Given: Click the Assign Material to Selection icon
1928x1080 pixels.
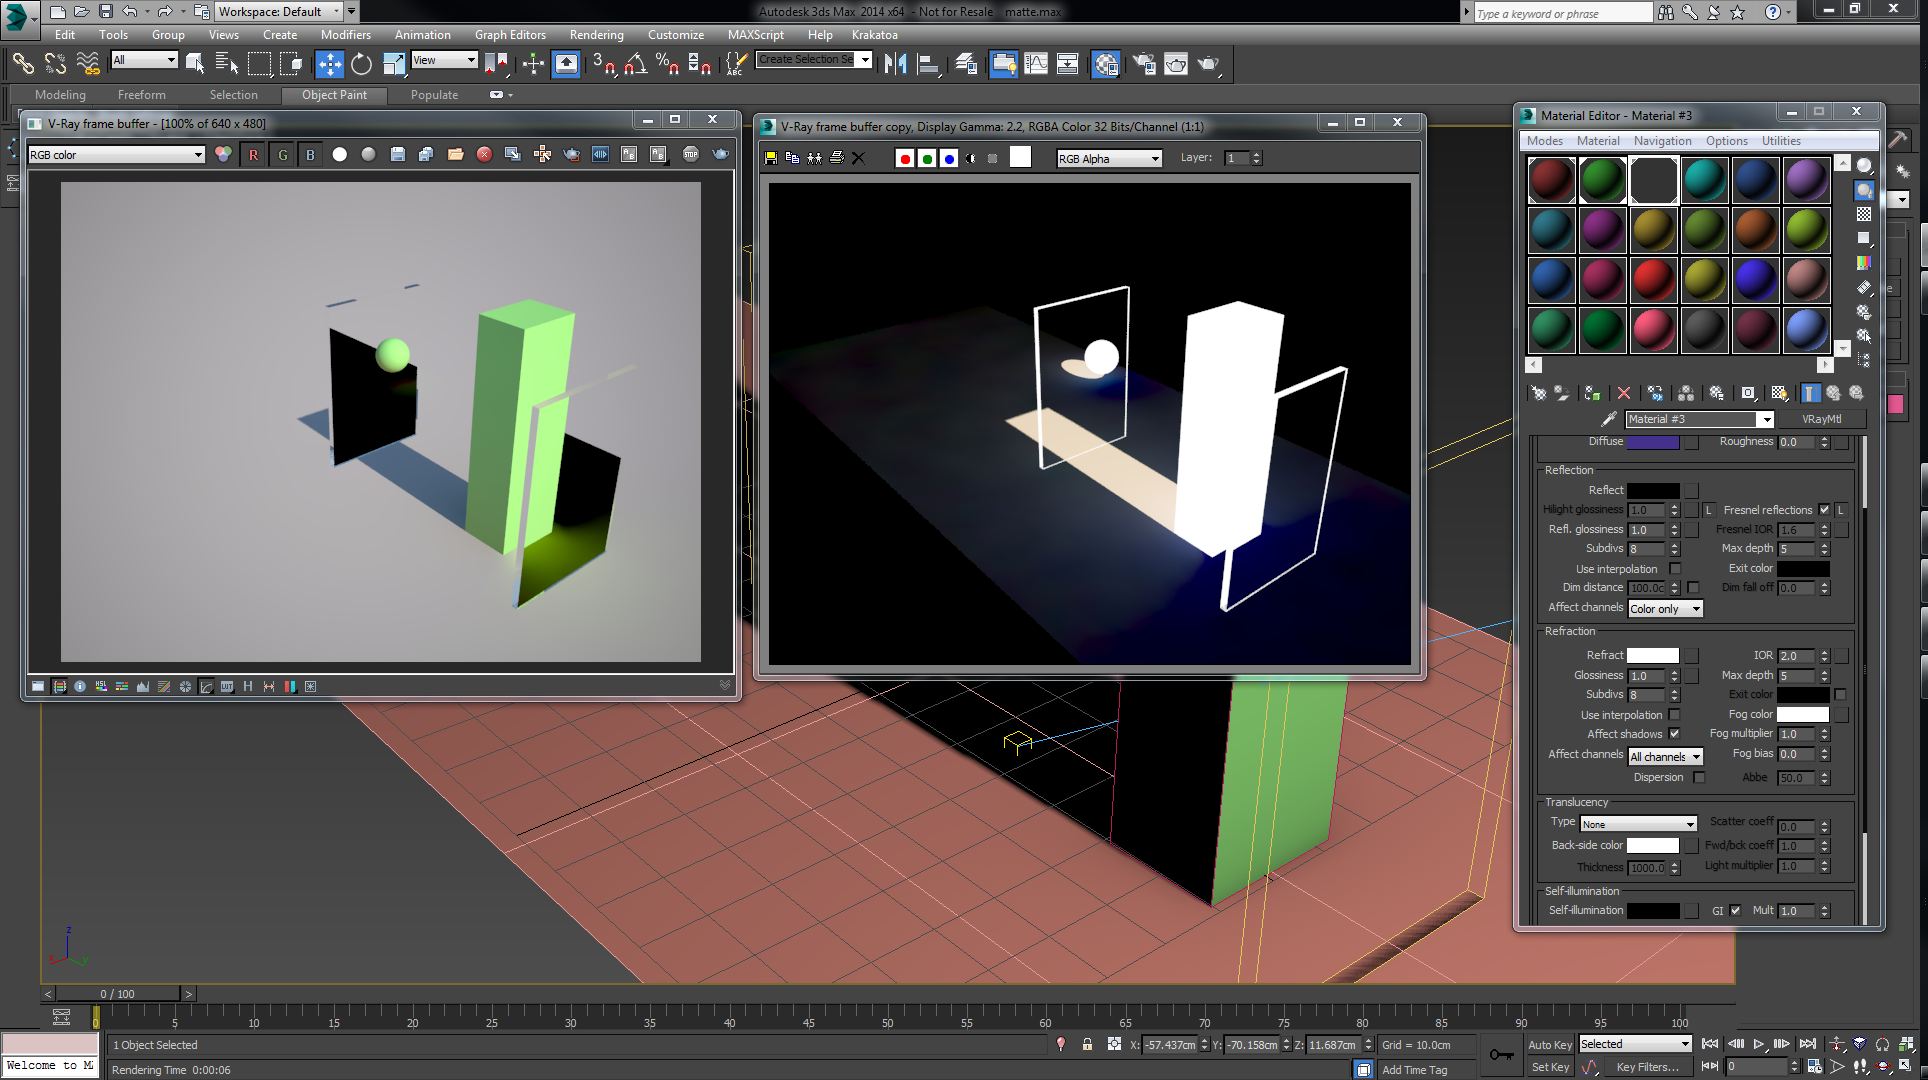Looking at the screenshot, I should click(1592, 393).
